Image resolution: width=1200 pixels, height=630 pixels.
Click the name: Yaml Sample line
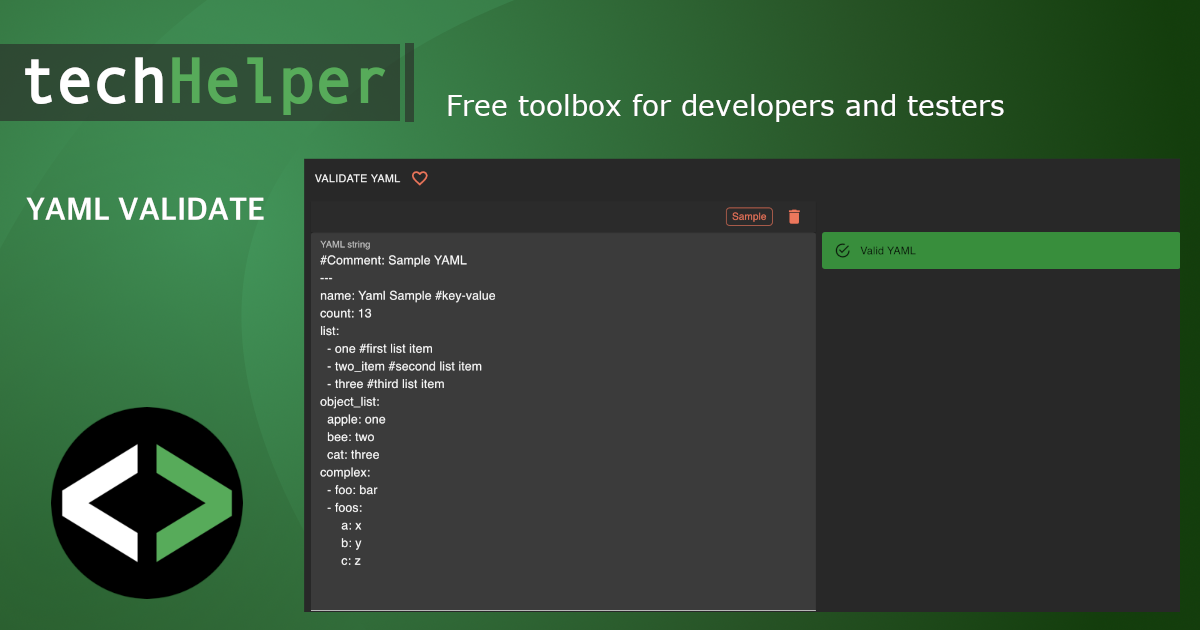(x=407, y=296)
